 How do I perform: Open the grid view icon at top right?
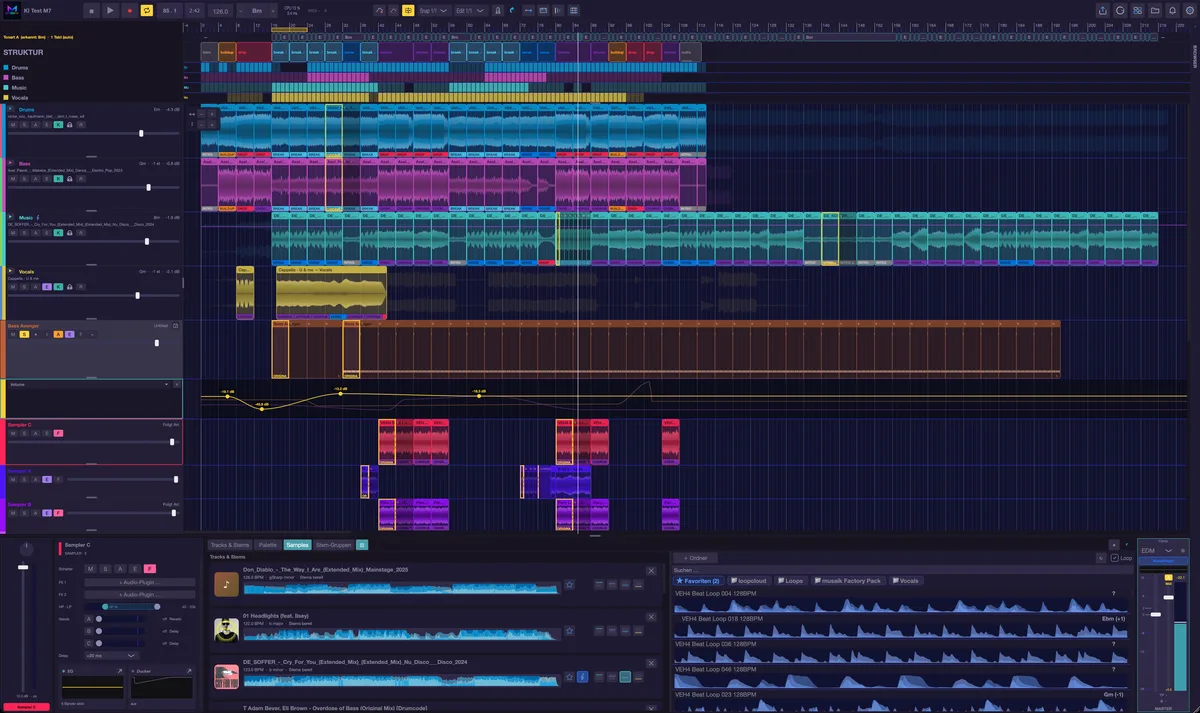tap(1138, 10)
